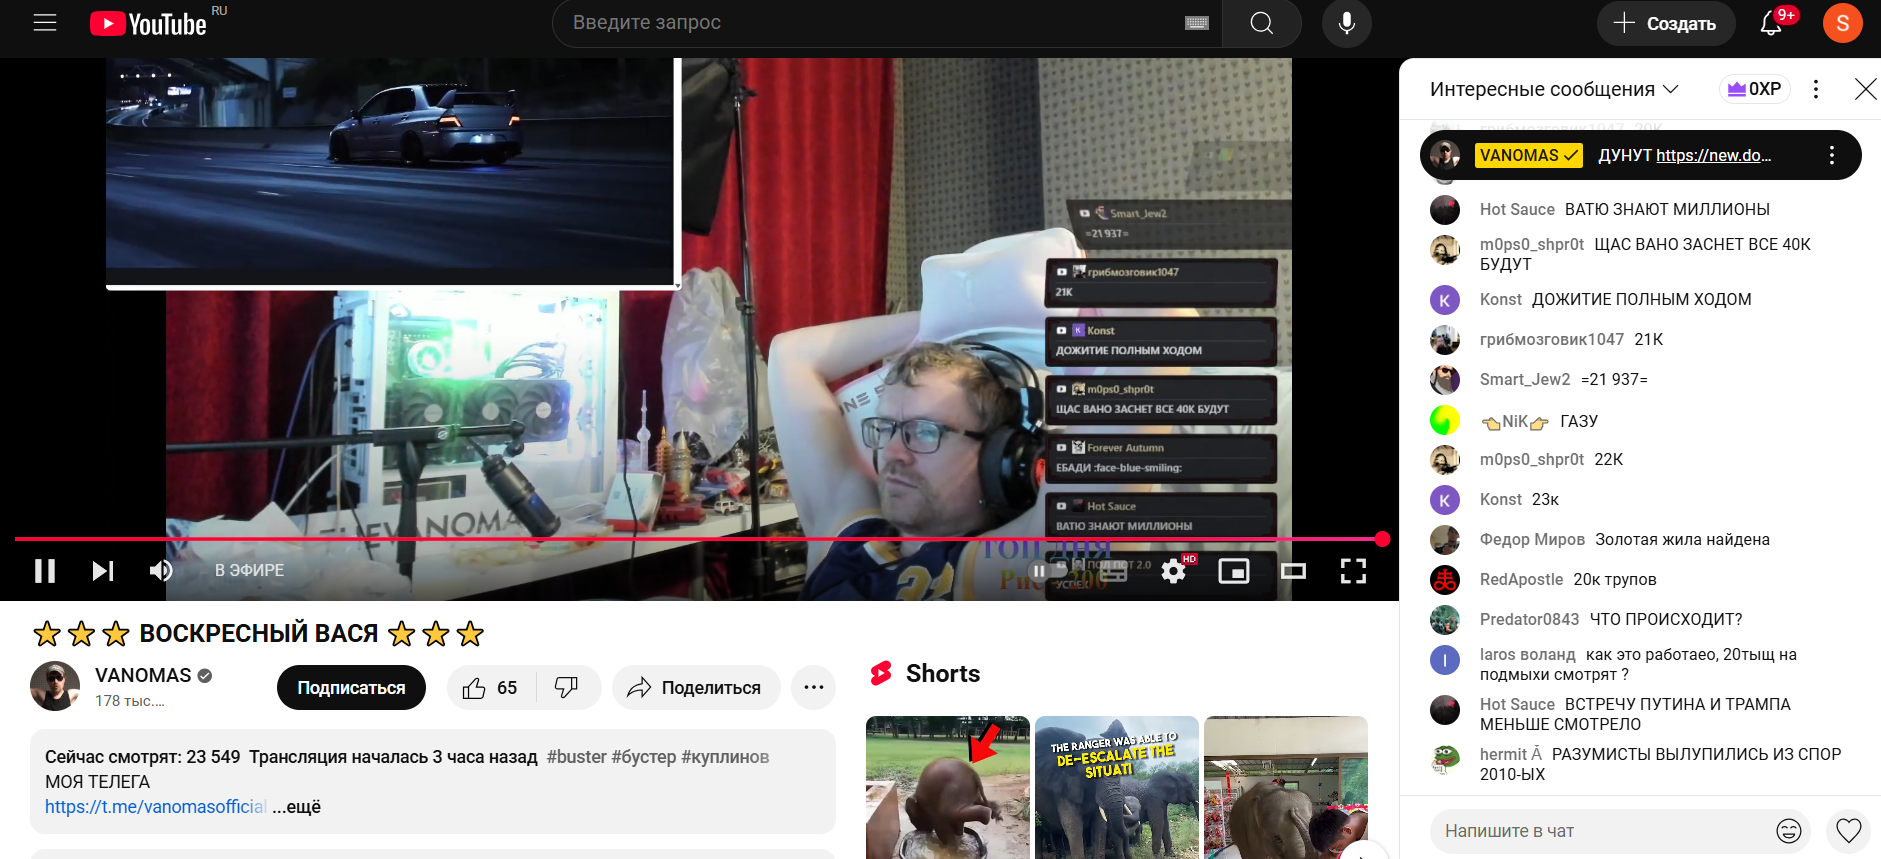Mute the player volume
Viewport: 1881px width, 859px height.
(161, 570)
